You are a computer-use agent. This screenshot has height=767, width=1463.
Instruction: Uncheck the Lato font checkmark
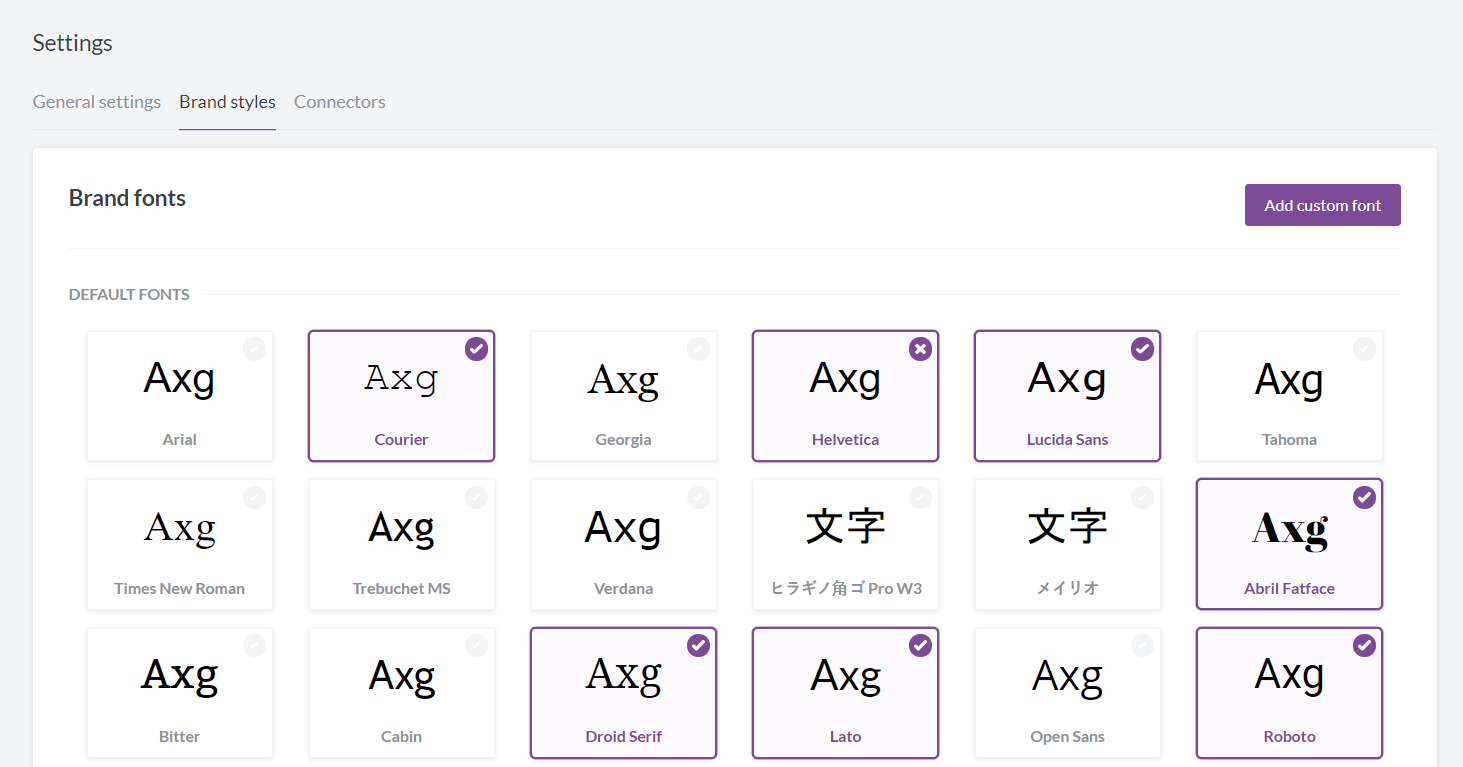[921, 646]
